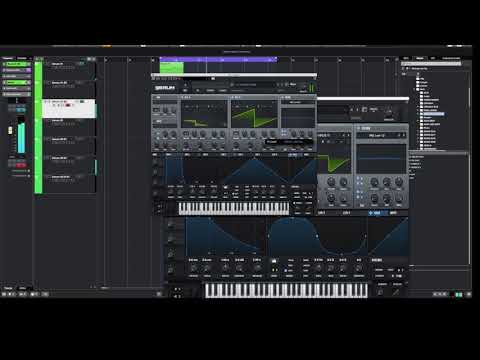This screenshot has height=360, width=480.
Task: Click the purple loop range in the timeline ruler
Action: coord(218,59)
